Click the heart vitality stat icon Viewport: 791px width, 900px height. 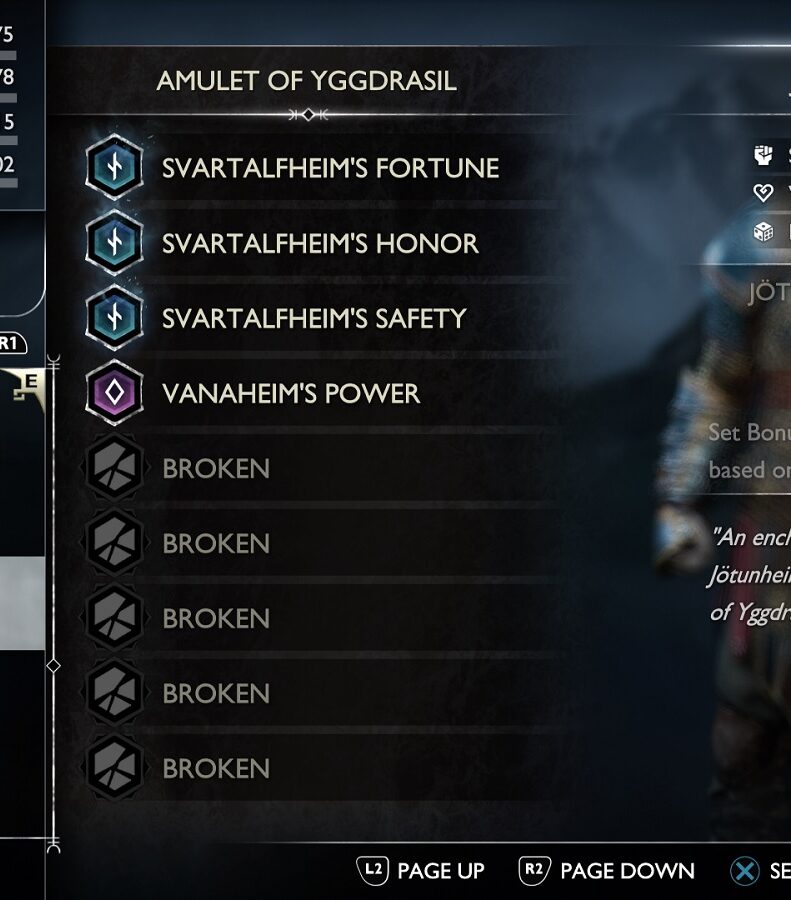[x=763, y=192]
